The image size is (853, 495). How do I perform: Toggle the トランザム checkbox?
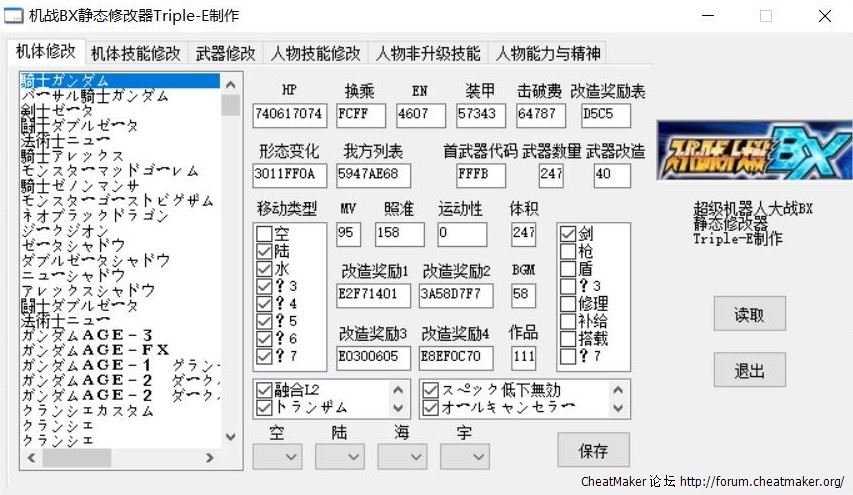(x=264, y=407)
